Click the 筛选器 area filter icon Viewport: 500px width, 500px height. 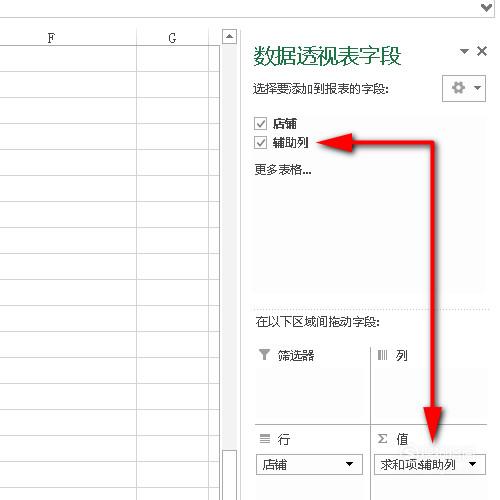tap(264, 355)
